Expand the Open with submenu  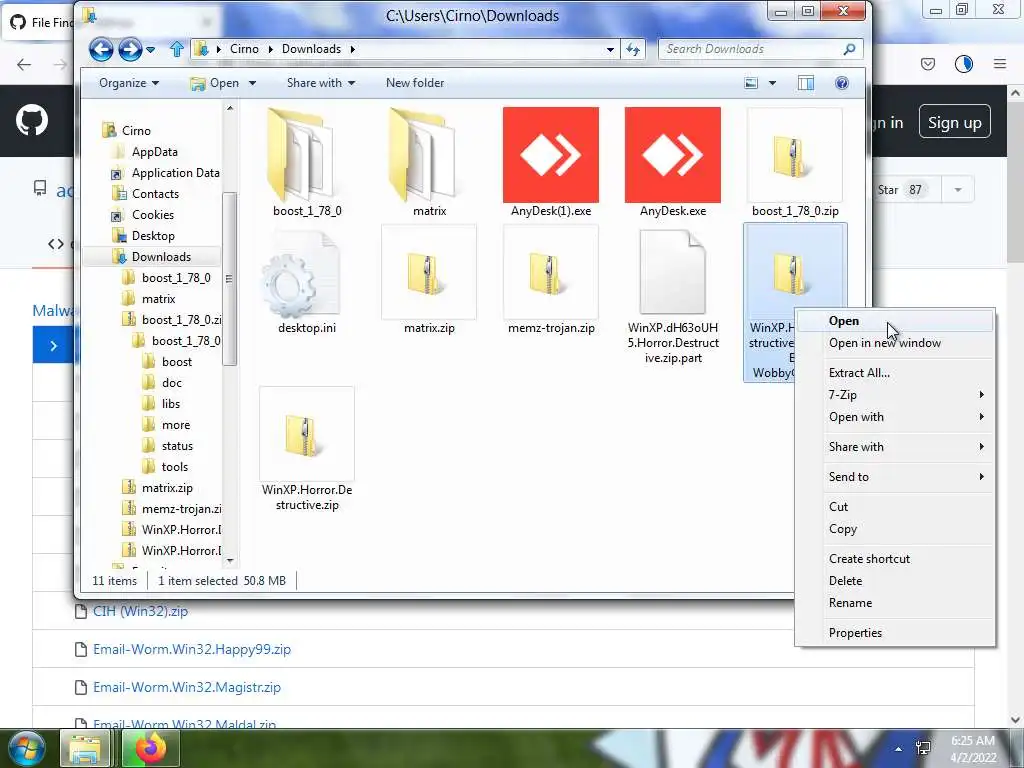coord(895,417)
